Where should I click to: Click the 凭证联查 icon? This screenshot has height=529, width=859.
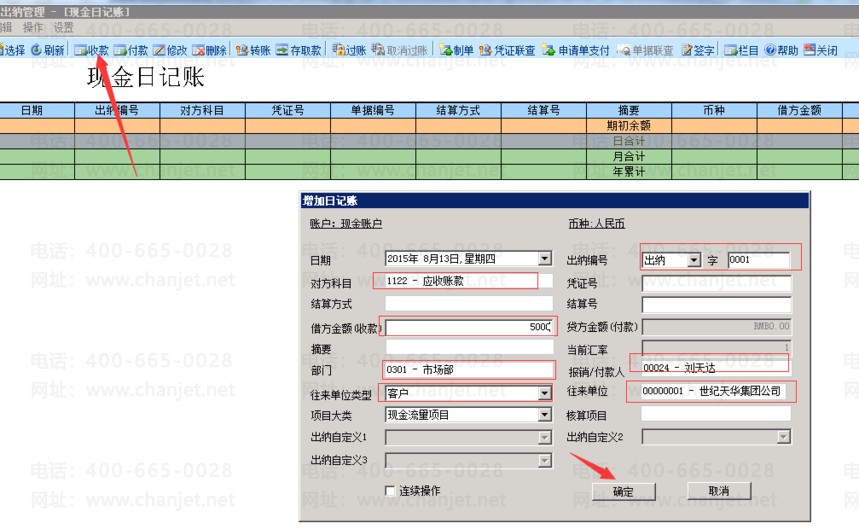click(x=485, y=50)
